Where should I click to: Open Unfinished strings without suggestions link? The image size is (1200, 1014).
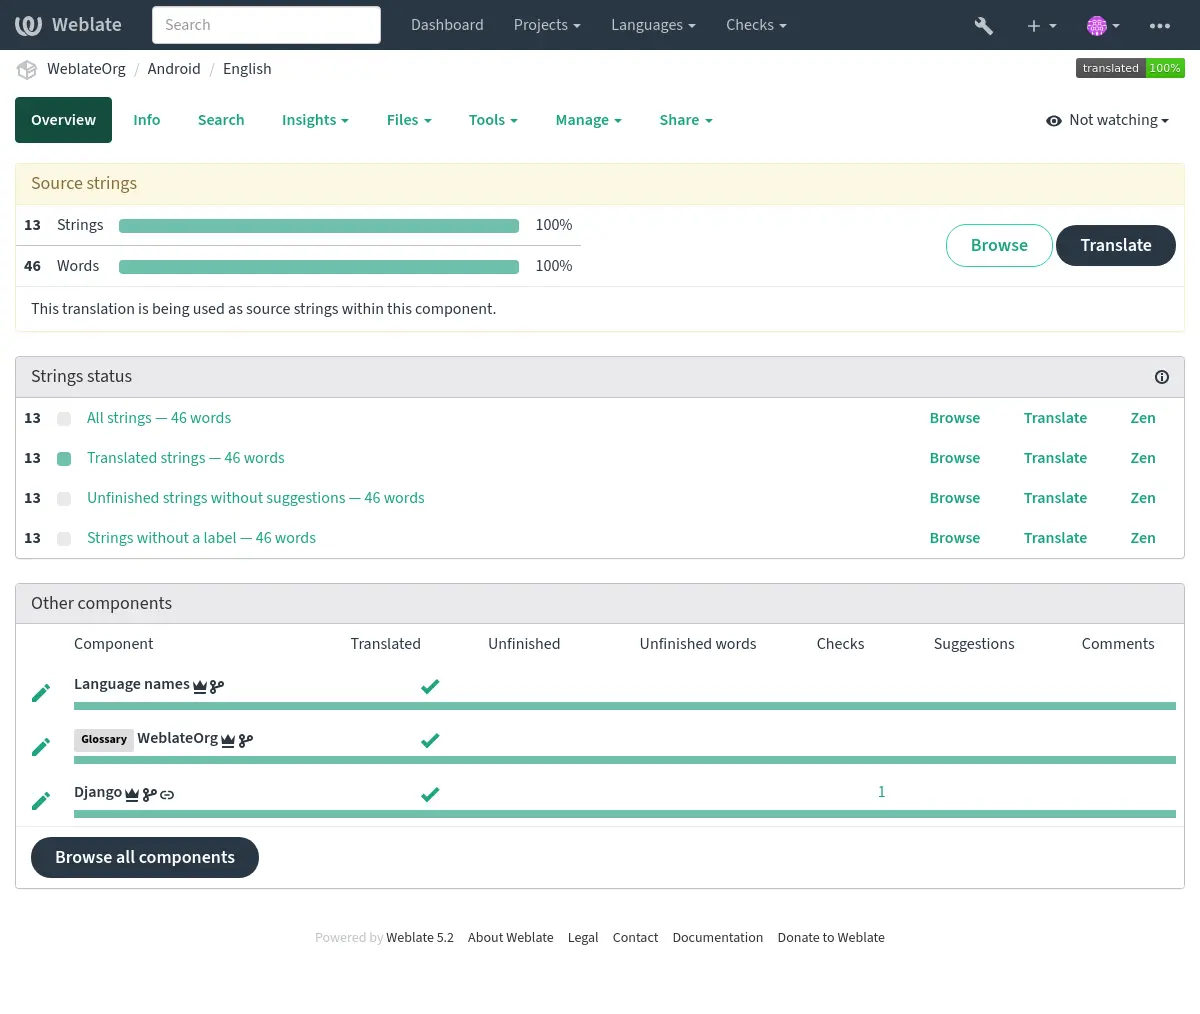click(x=256, y=498)
